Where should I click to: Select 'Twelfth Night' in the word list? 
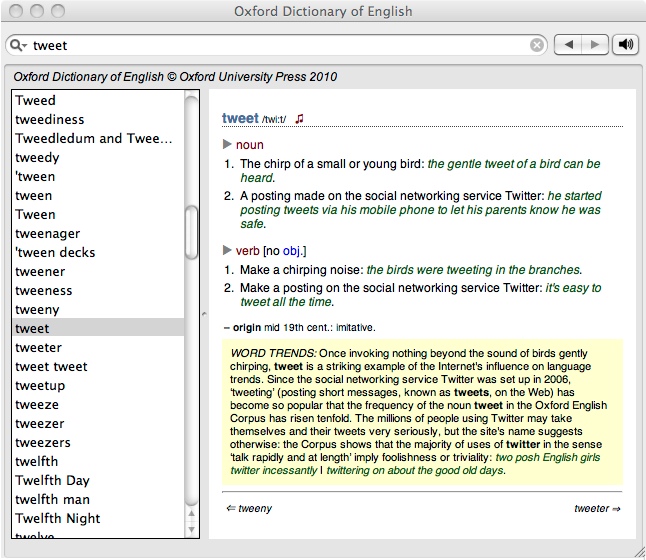click(x=57, y=519)
